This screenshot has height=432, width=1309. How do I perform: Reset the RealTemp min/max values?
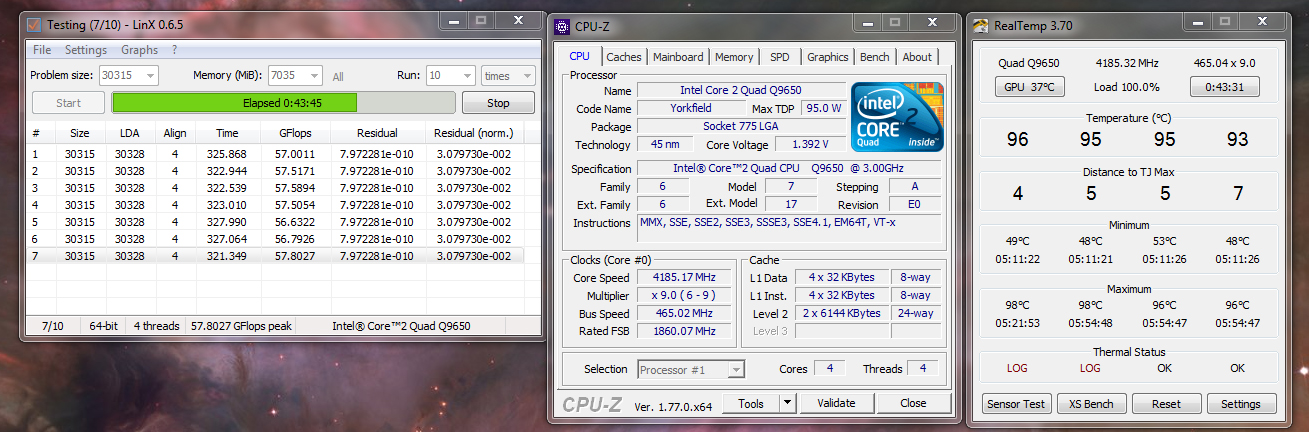point(1166,404)
